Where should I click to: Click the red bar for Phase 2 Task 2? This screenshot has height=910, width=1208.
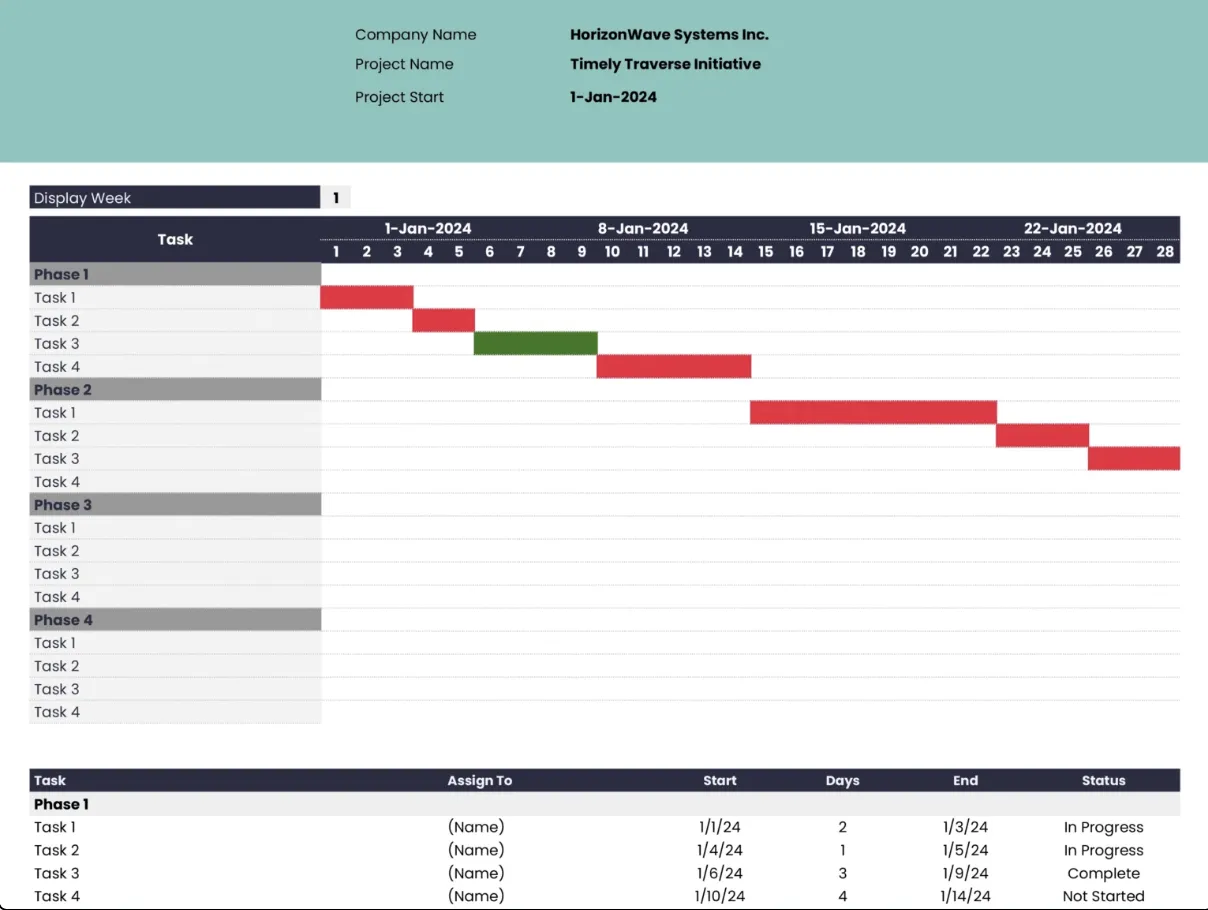pyautogui.click(x=1043, y=435)
